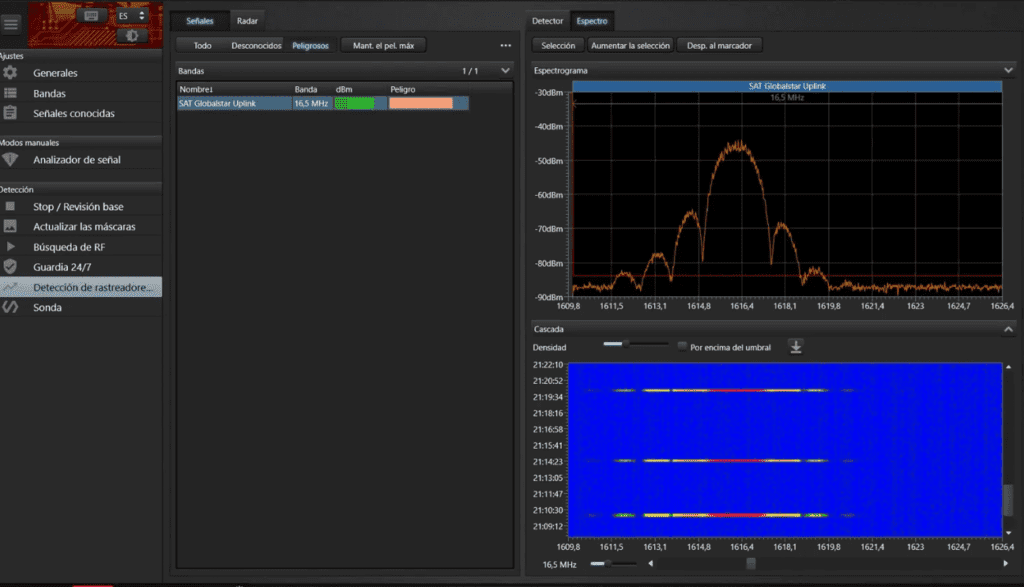Collapse the Espectrograma section
The image size is (1024, 587).
(1008, 71)
